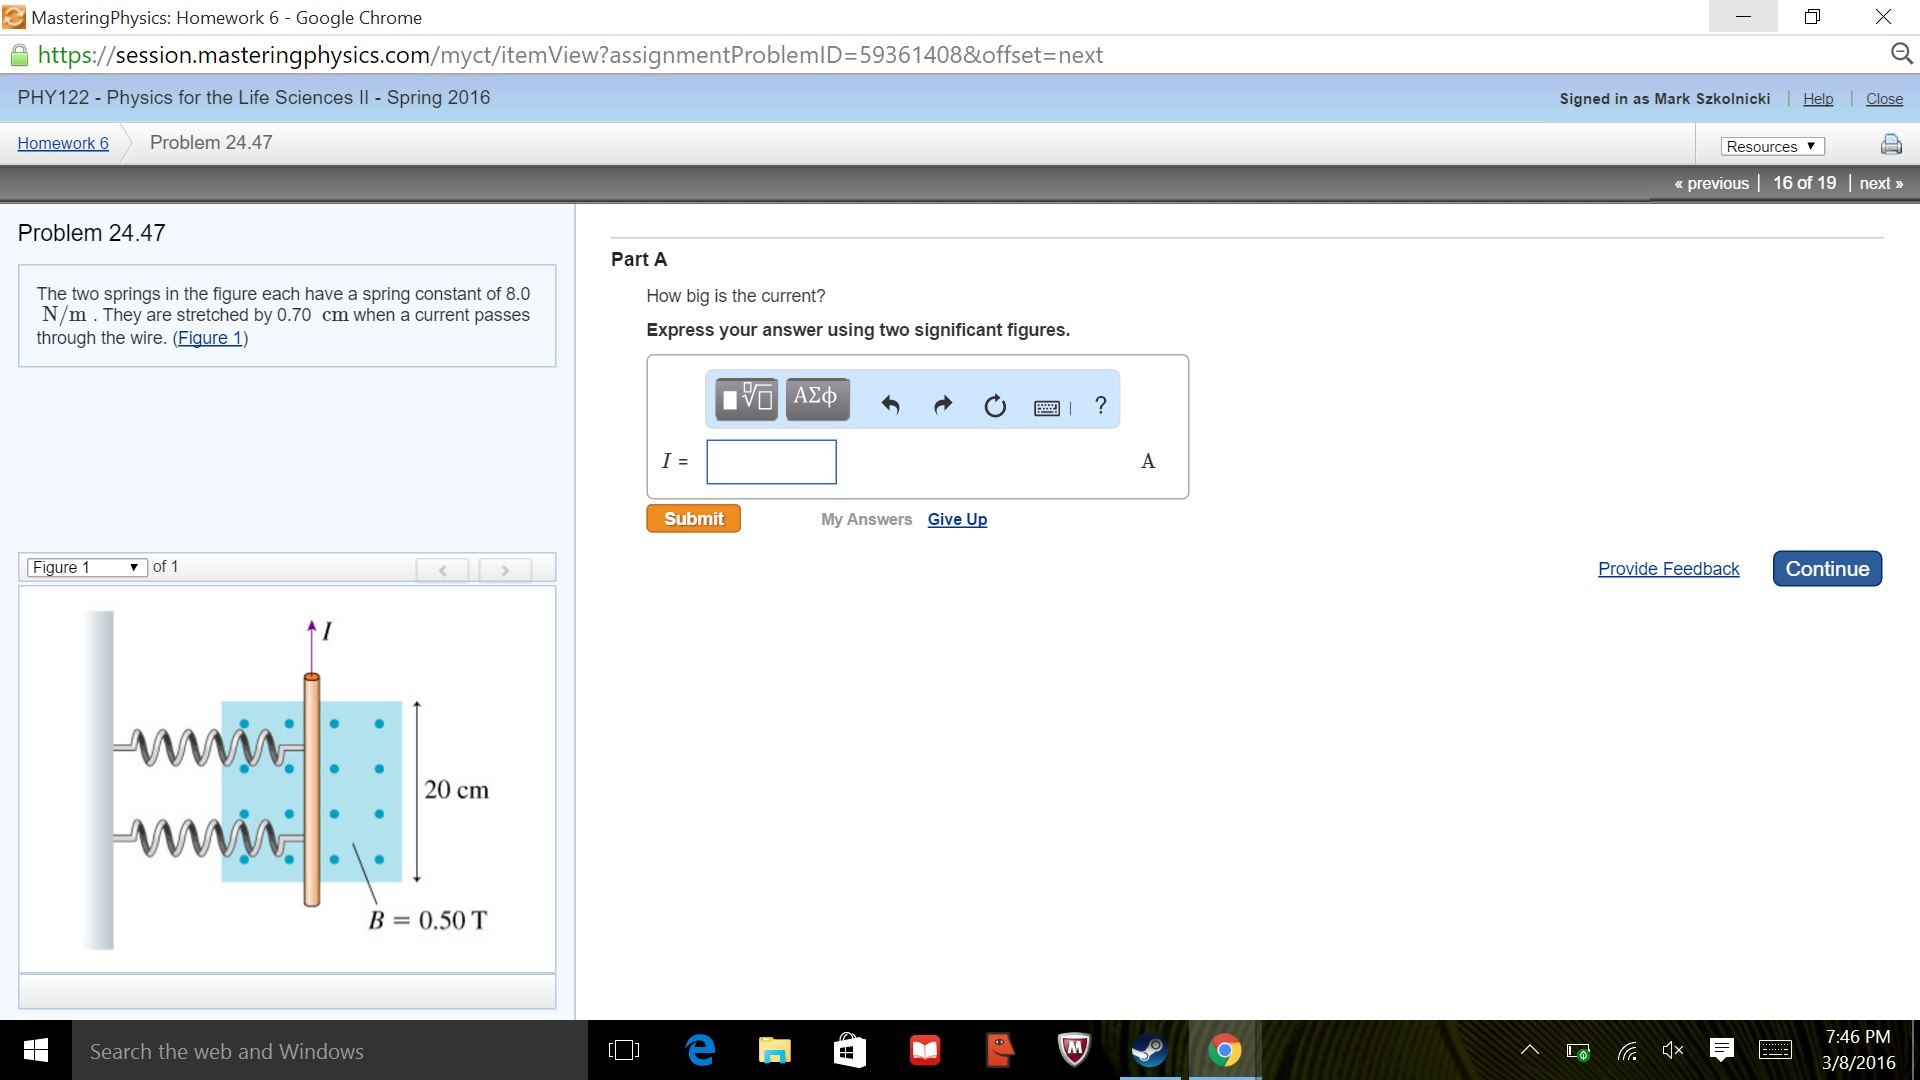
Task: Show next figure with right arrow
Action: click(x=505, y=569)
